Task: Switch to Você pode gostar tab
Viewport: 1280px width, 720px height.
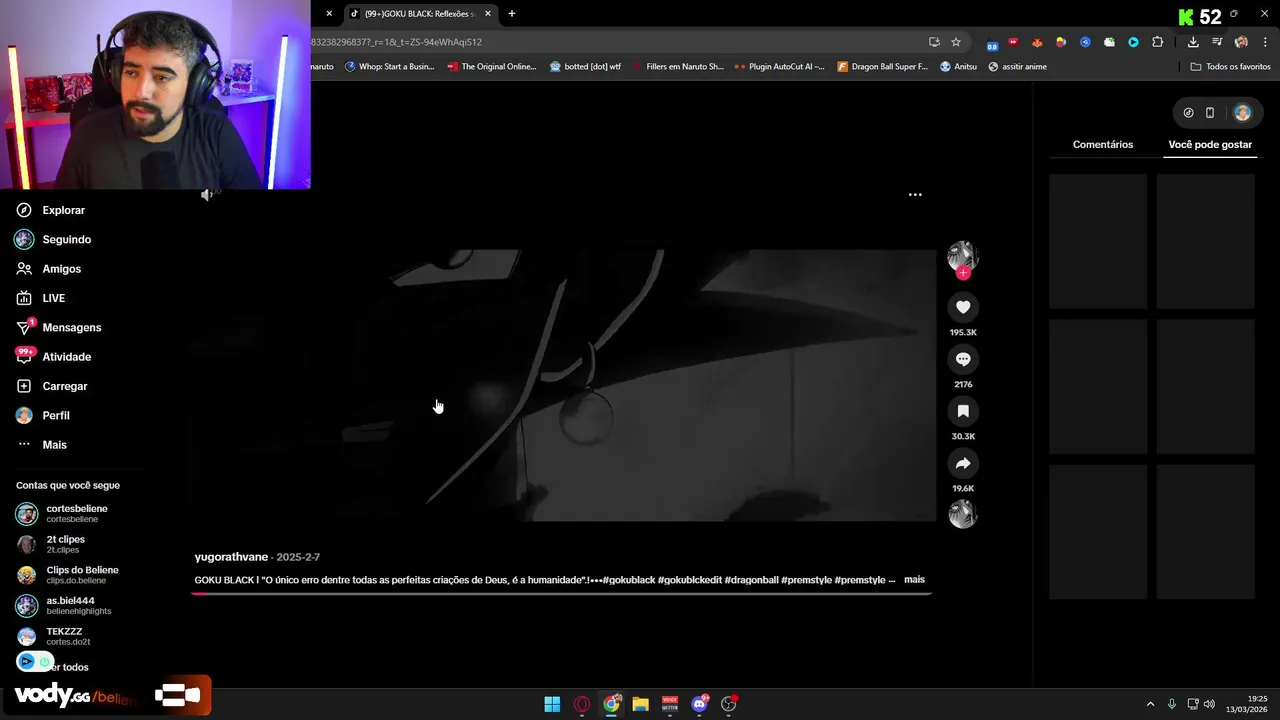Action: (1210, 145)
